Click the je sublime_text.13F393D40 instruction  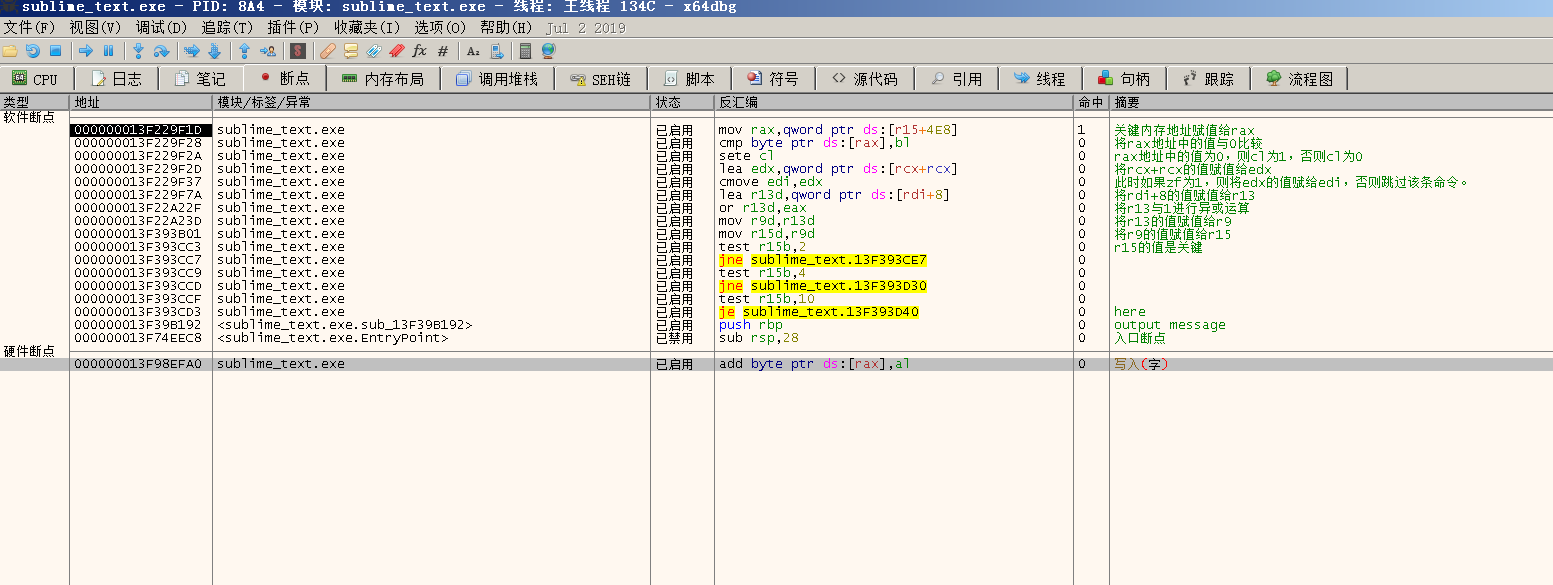[x=819, y=312]
